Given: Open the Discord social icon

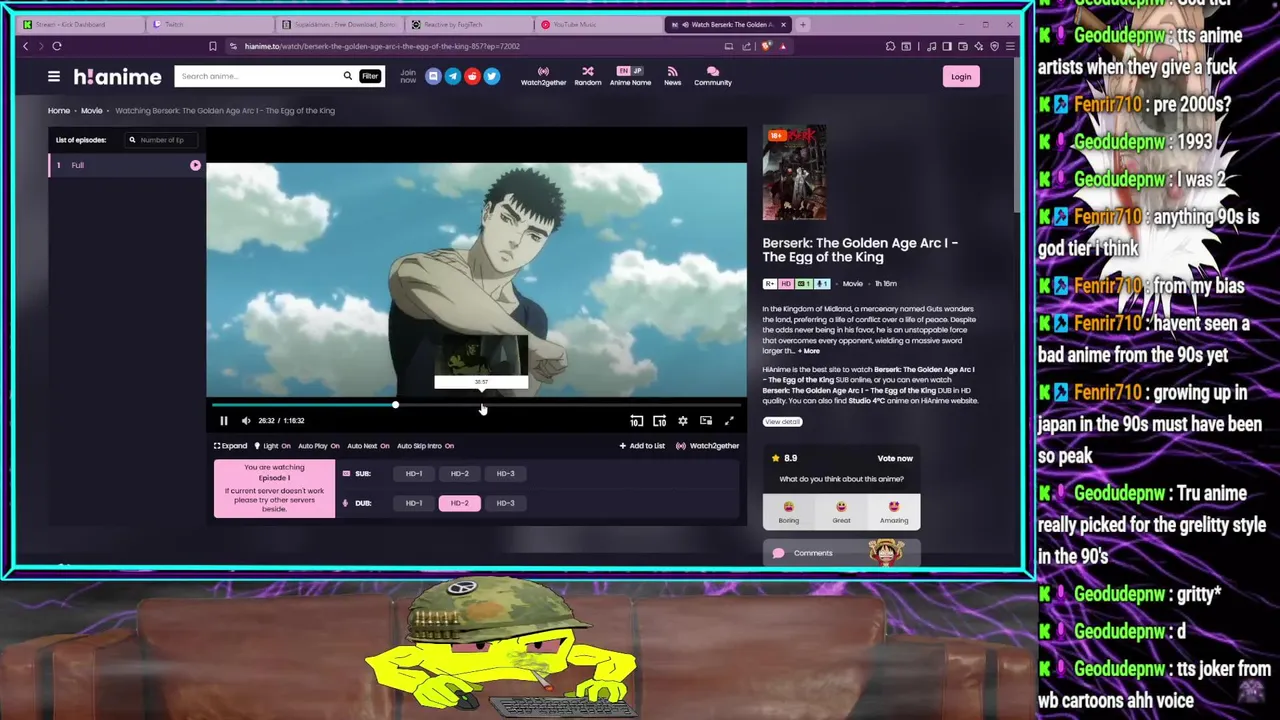Looking at the screenshot, I should coord(433,76).
